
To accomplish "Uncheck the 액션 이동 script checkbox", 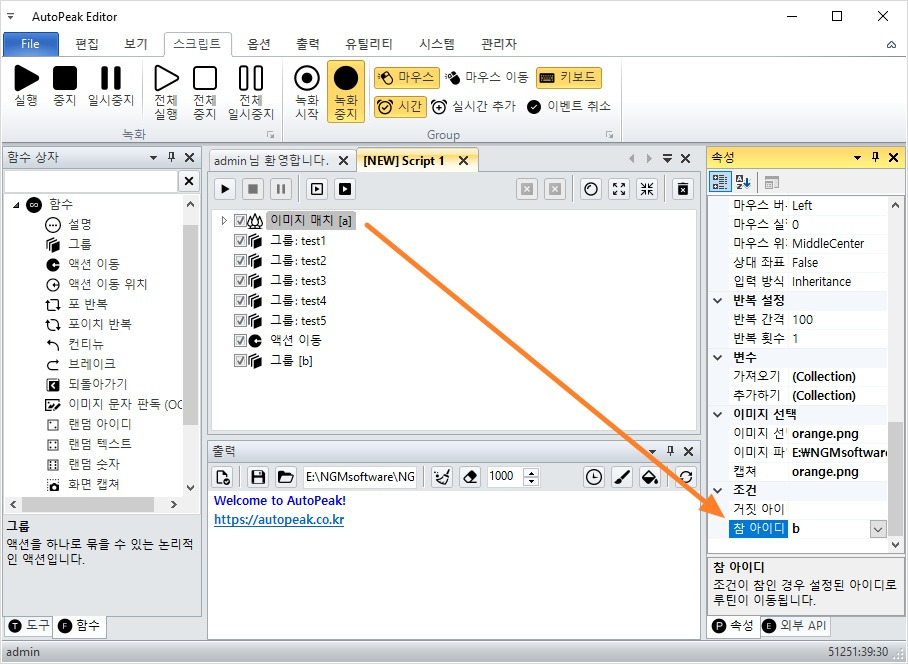I will click(x=240, y=340).
